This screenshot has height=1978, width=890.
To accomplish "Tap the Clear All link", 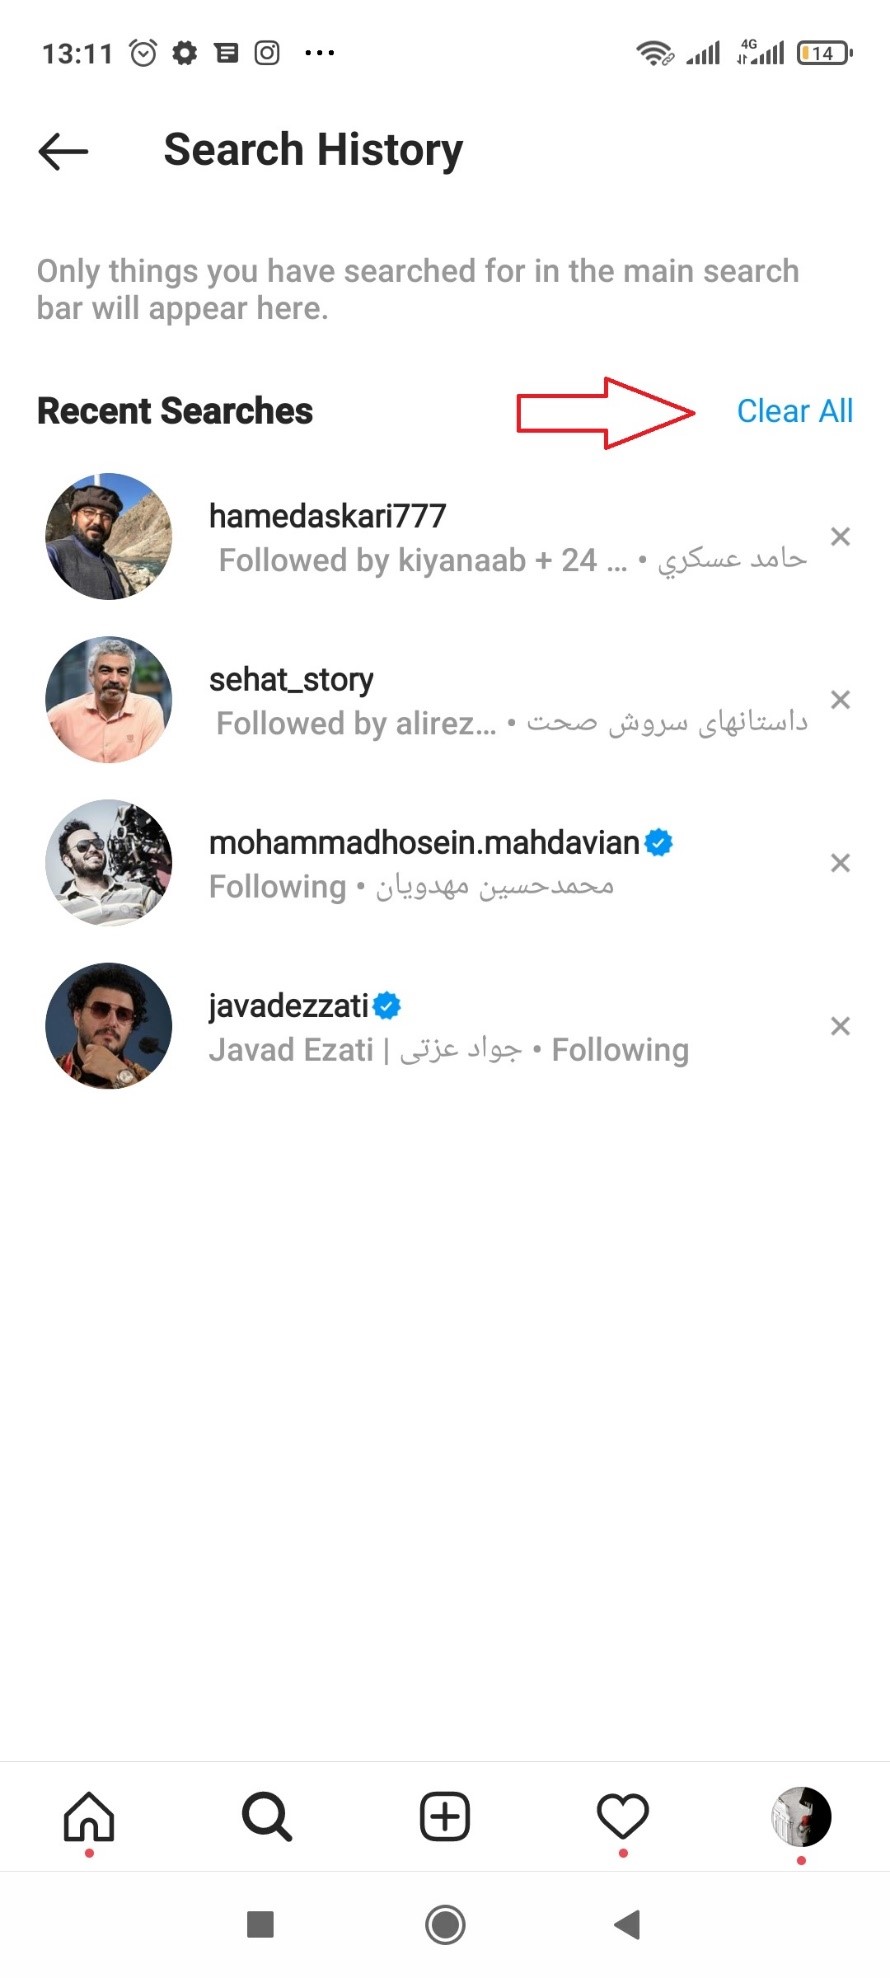I will pyautogui.click(x=795, y=410).
